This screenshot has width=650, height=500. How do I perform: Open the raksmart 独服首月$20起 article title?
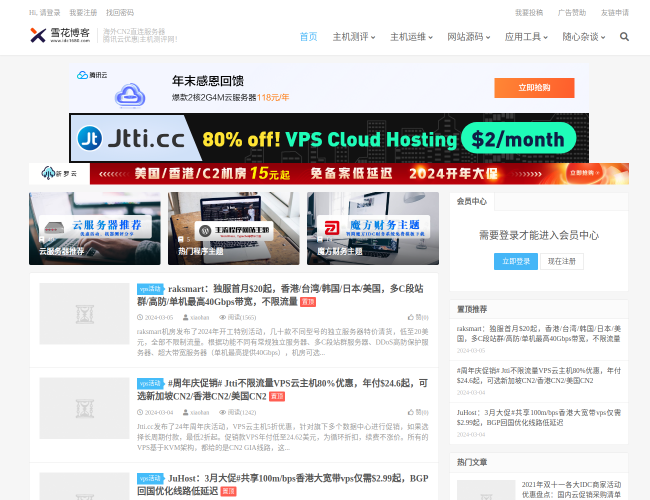click(280, 295)
